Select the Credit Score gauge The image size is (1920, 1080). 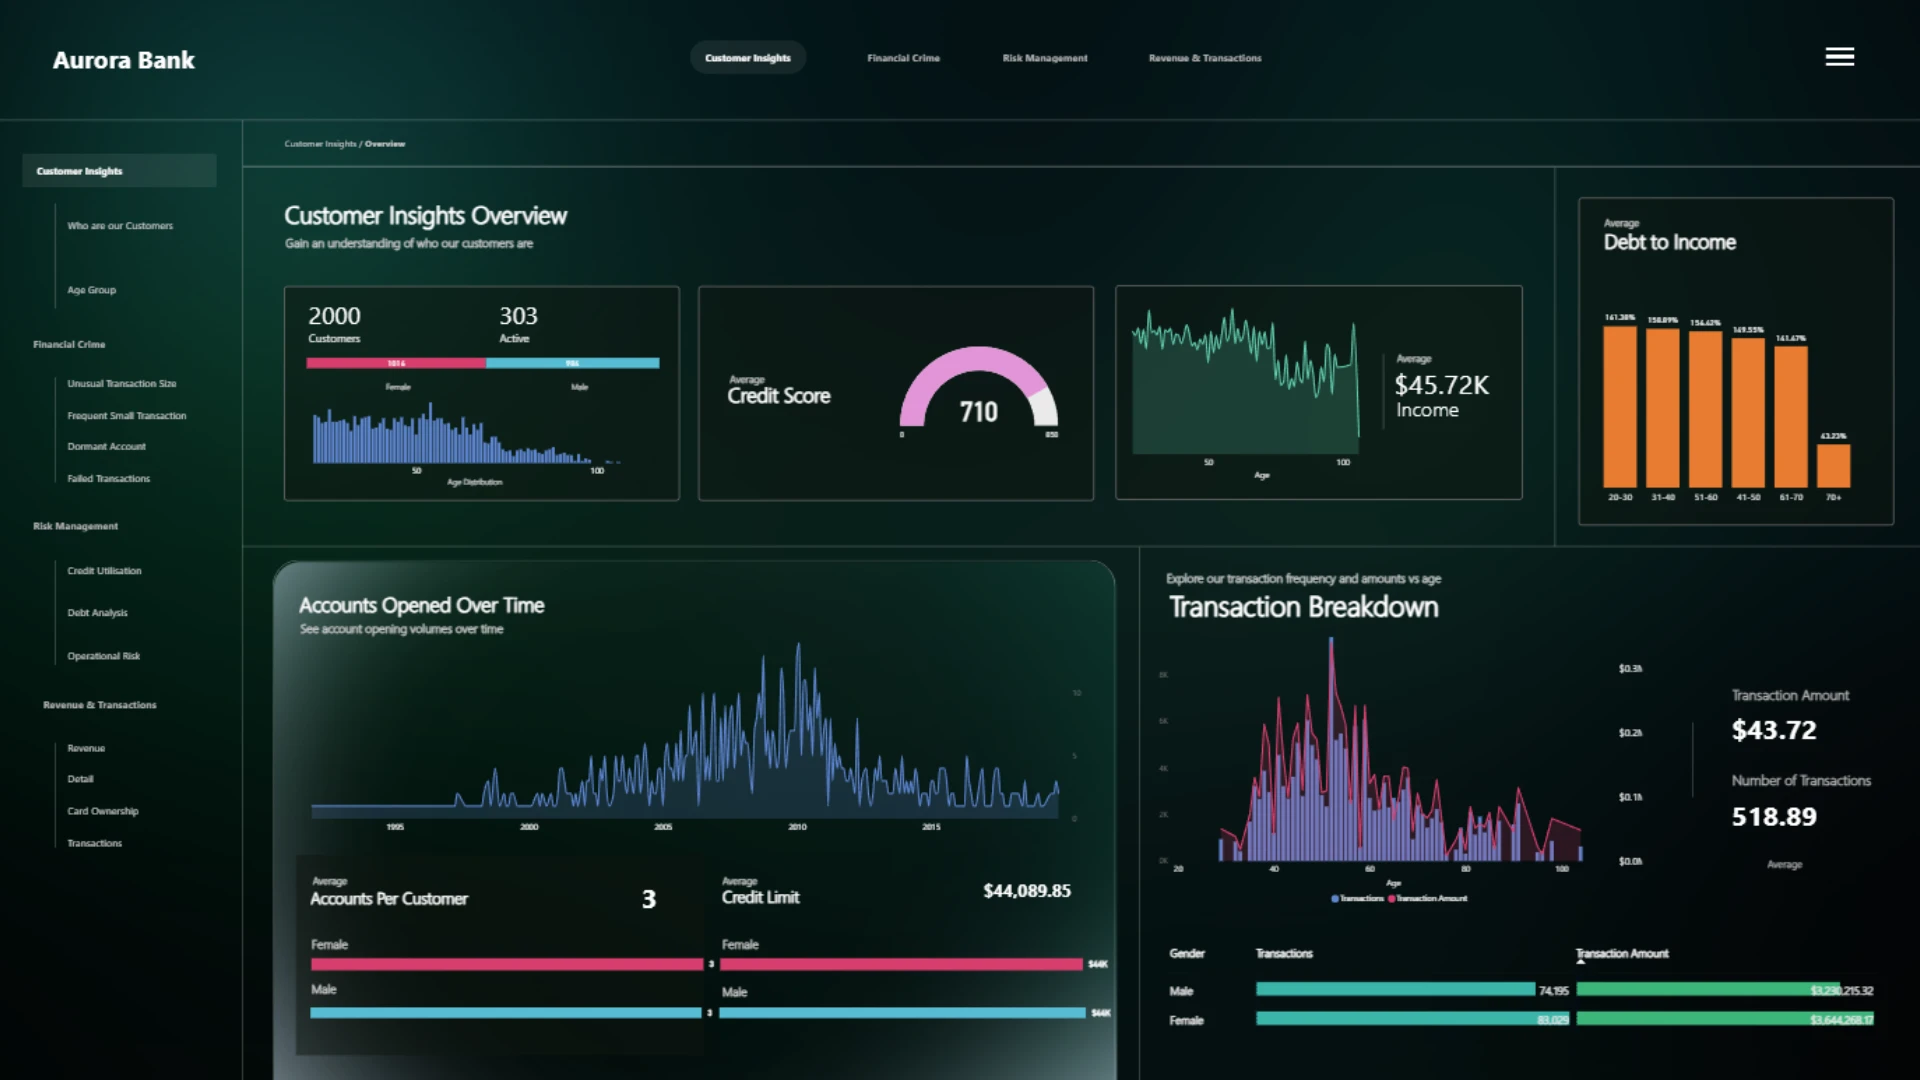click(978, 390)
